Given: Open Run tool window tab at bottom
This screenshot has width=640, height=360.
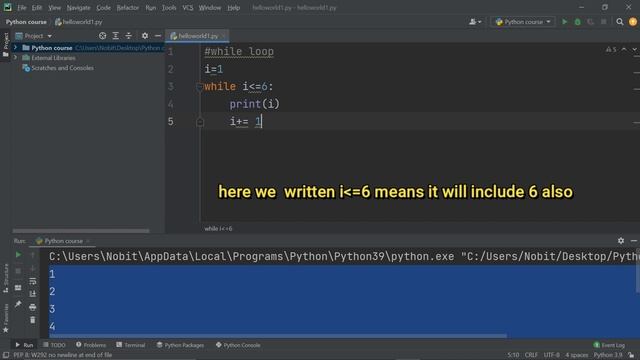Looking at the screenshot, I should 24,345.
